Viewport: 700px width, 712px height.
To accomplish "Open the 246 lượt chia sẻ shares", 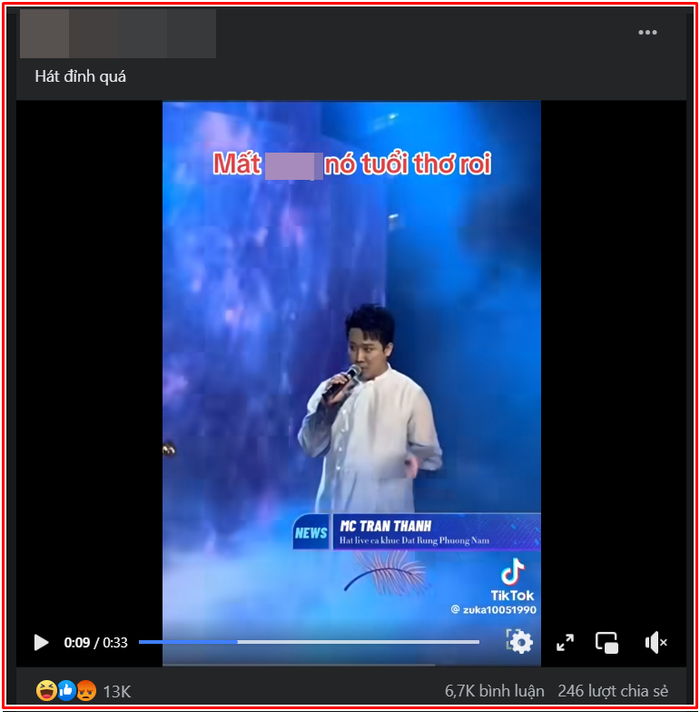I will pos(613,691).
